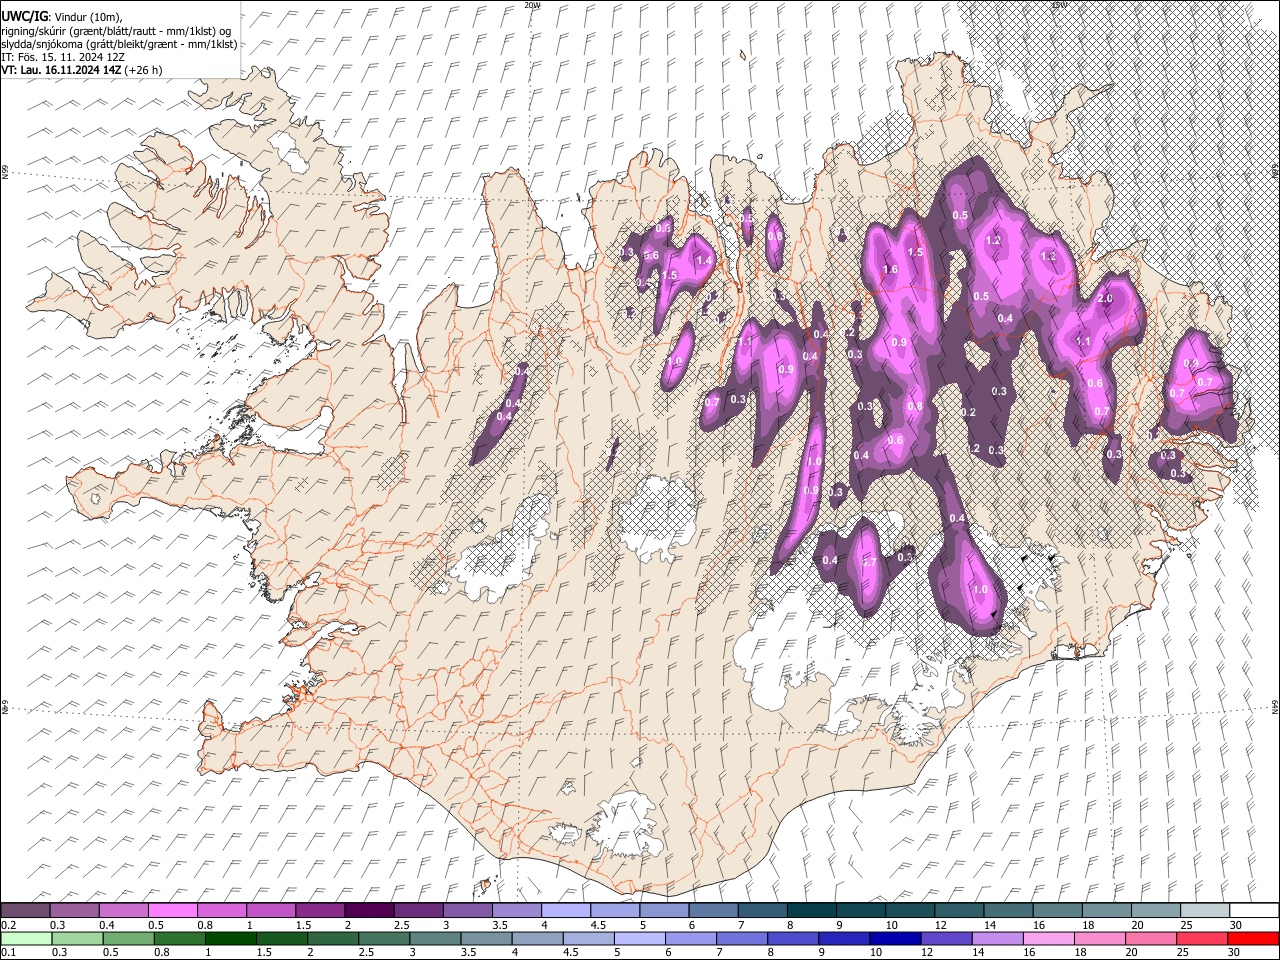Viewport: 1280px width, 960px height.
Task: Click the 15W longitude label at top
Action: (x=1058, y=5)
